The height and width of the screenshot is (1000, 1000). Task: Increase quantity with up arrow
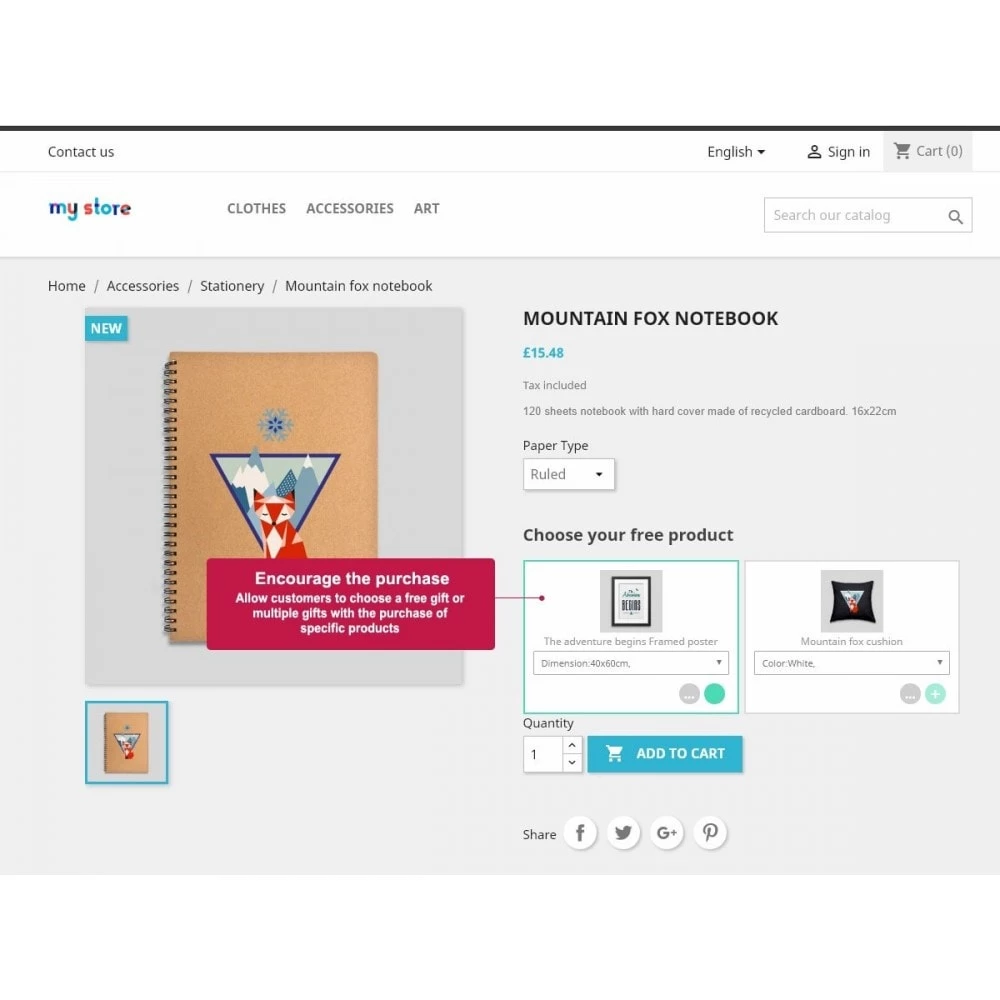coord(572,745)
